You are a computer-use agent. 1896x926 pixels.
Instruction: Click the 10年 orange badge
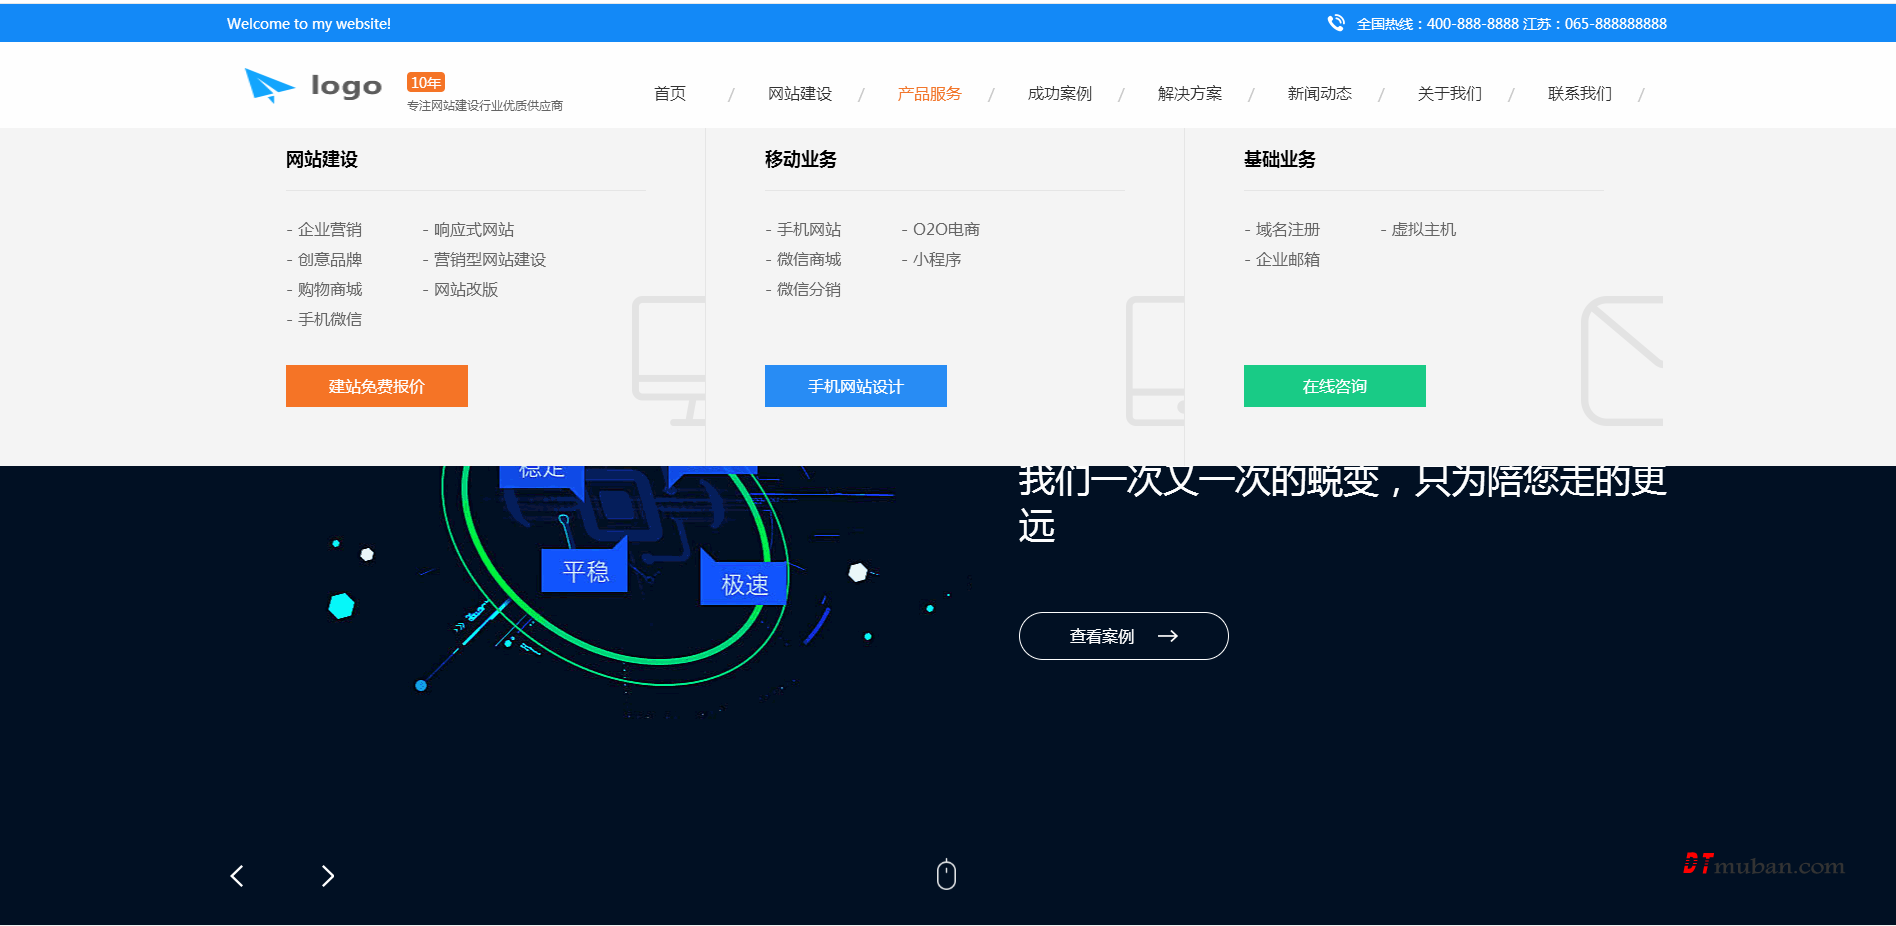pos(425,82)
